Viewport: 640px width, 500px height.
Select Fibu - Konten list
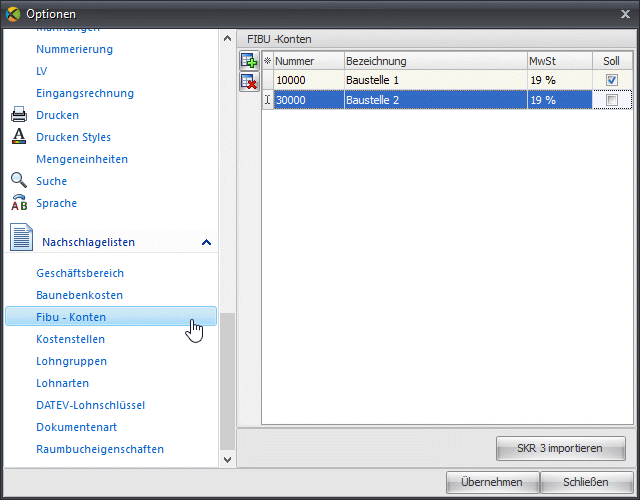[x=111, y=316]
